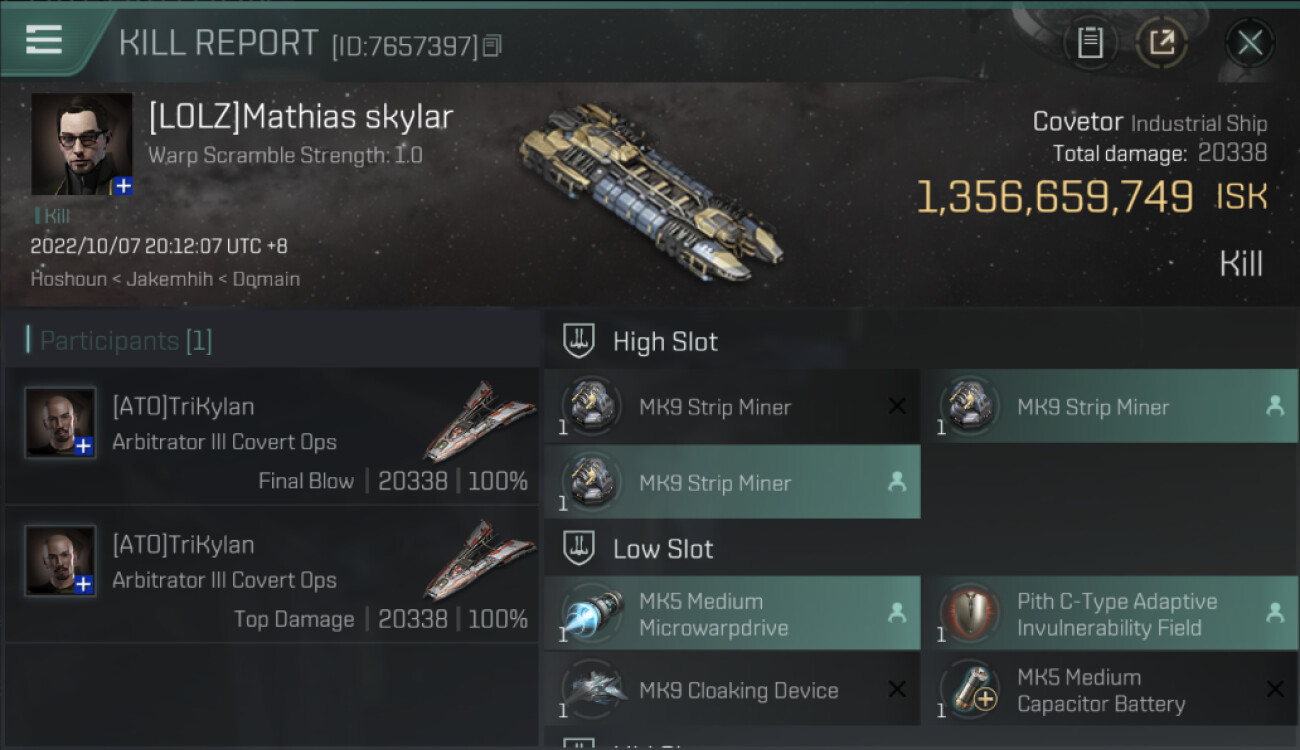This screenshot has height=750, width=1300.
Task: Click the MK5 Medium Microwarpdrive icon
Action: 591,614
